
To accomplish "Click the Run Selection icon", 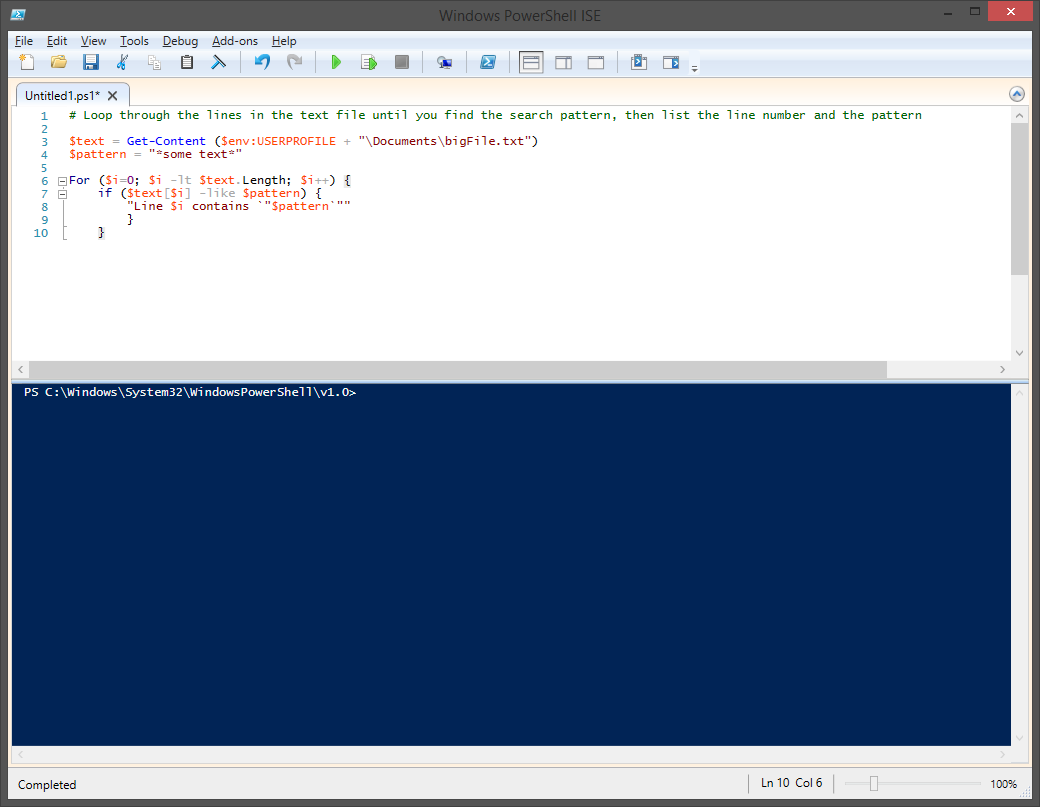I will pyautogui.click(x=368, y=62).
